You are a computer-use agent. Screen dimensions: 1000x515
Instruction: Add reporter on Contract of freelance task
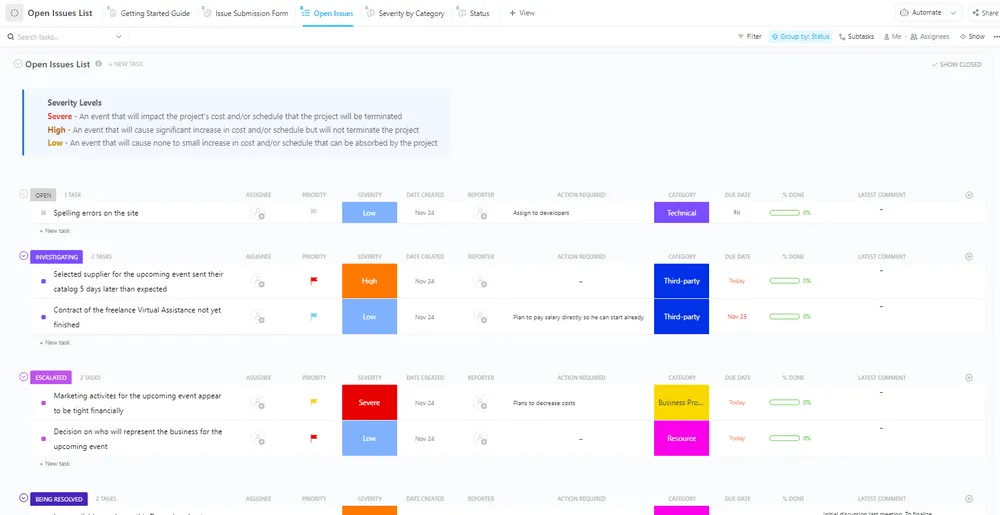[480, 317]
